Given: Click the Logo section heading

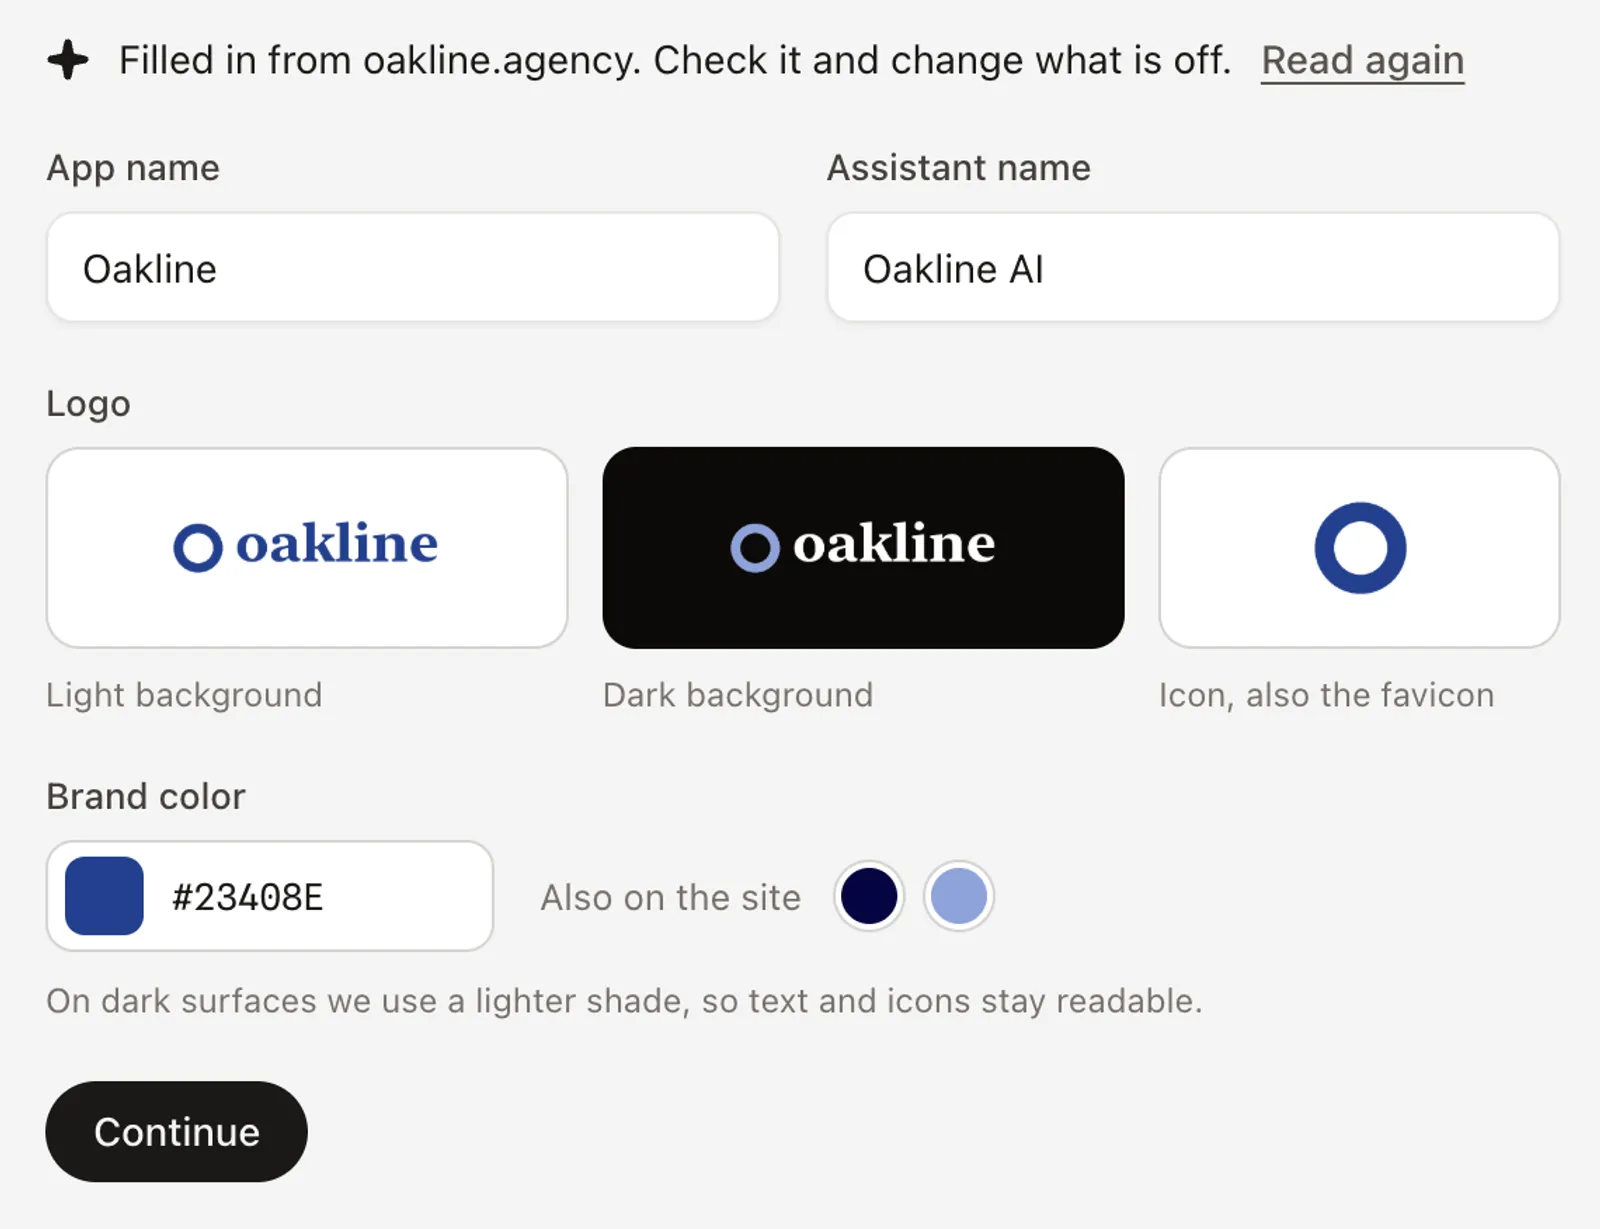Looking at the screenshot, I should pyautogui.click(x=89, y=404).
